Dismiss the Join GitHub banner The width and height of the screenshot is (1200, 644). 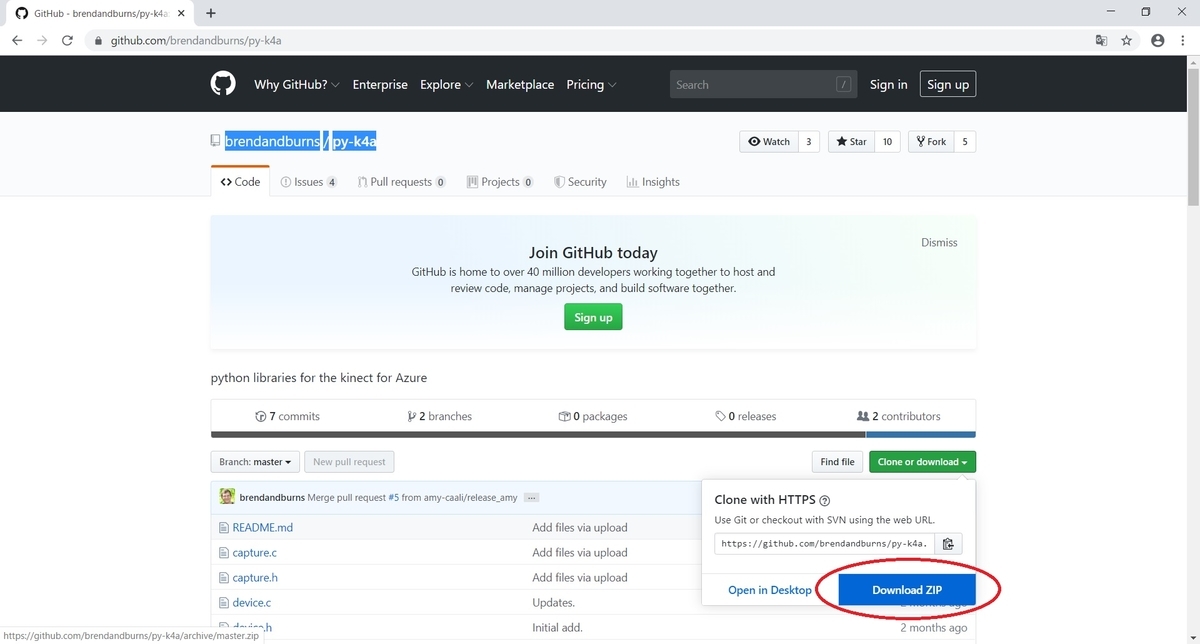coord(939,242)
